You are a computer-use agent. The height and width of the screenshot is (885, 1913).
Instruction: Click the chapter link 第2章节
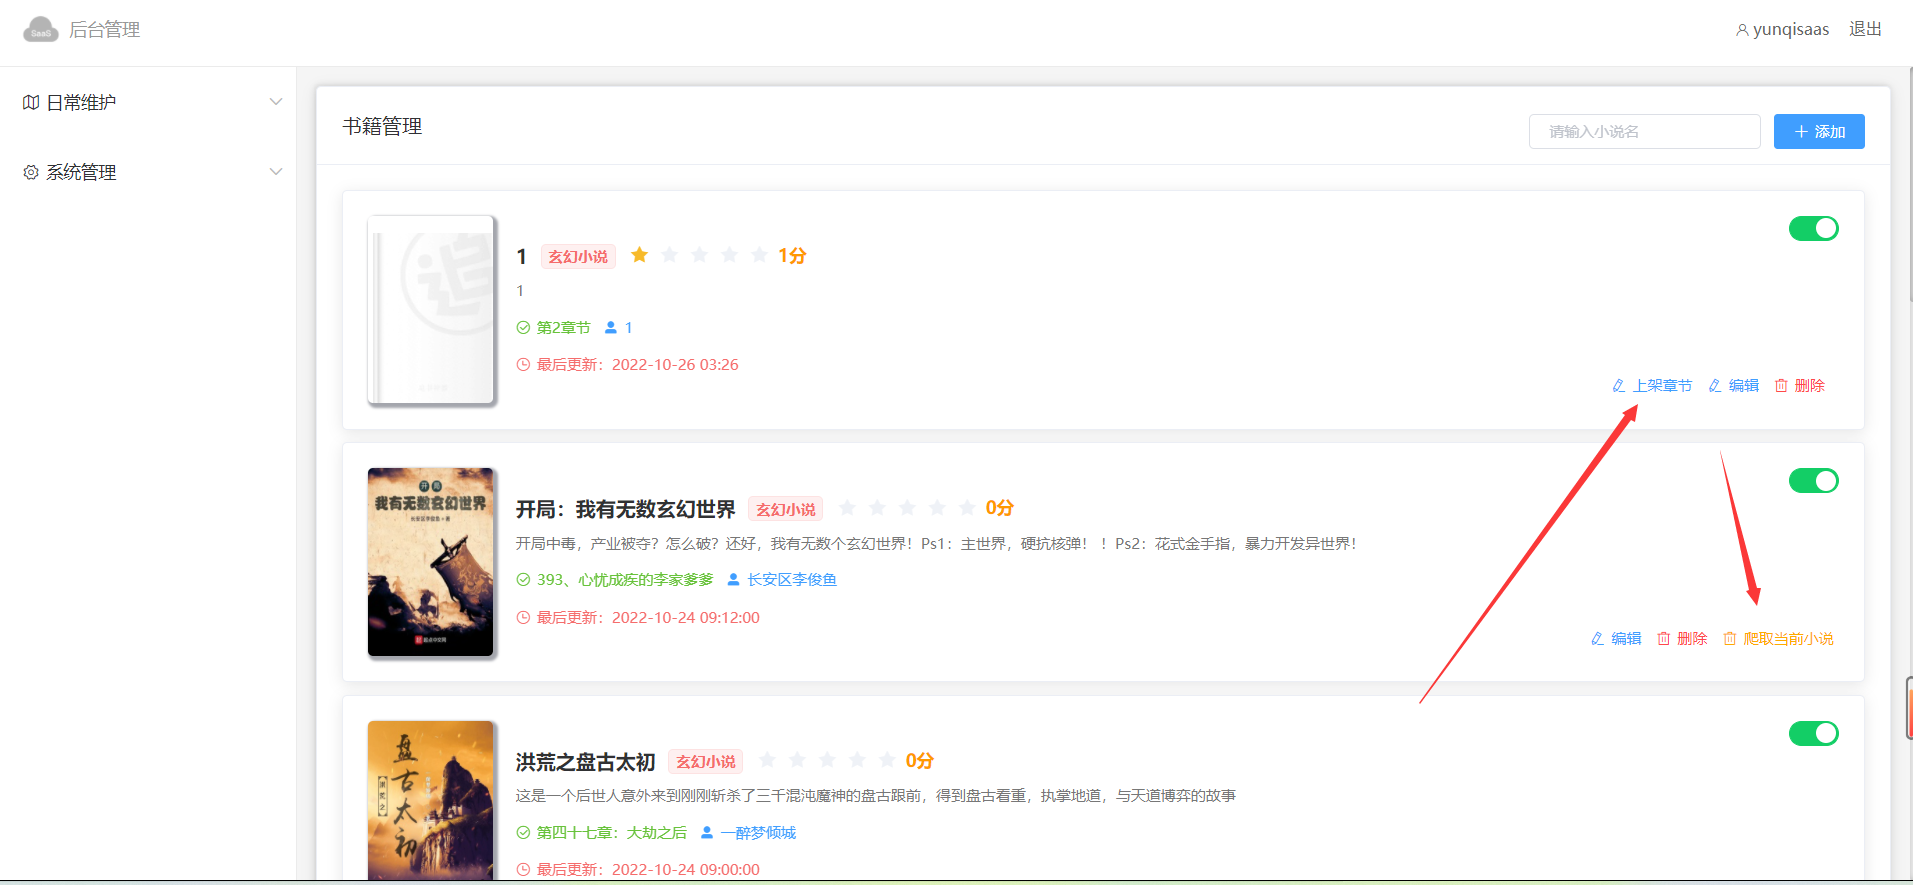pyautogui.click(x=563, y=327)
